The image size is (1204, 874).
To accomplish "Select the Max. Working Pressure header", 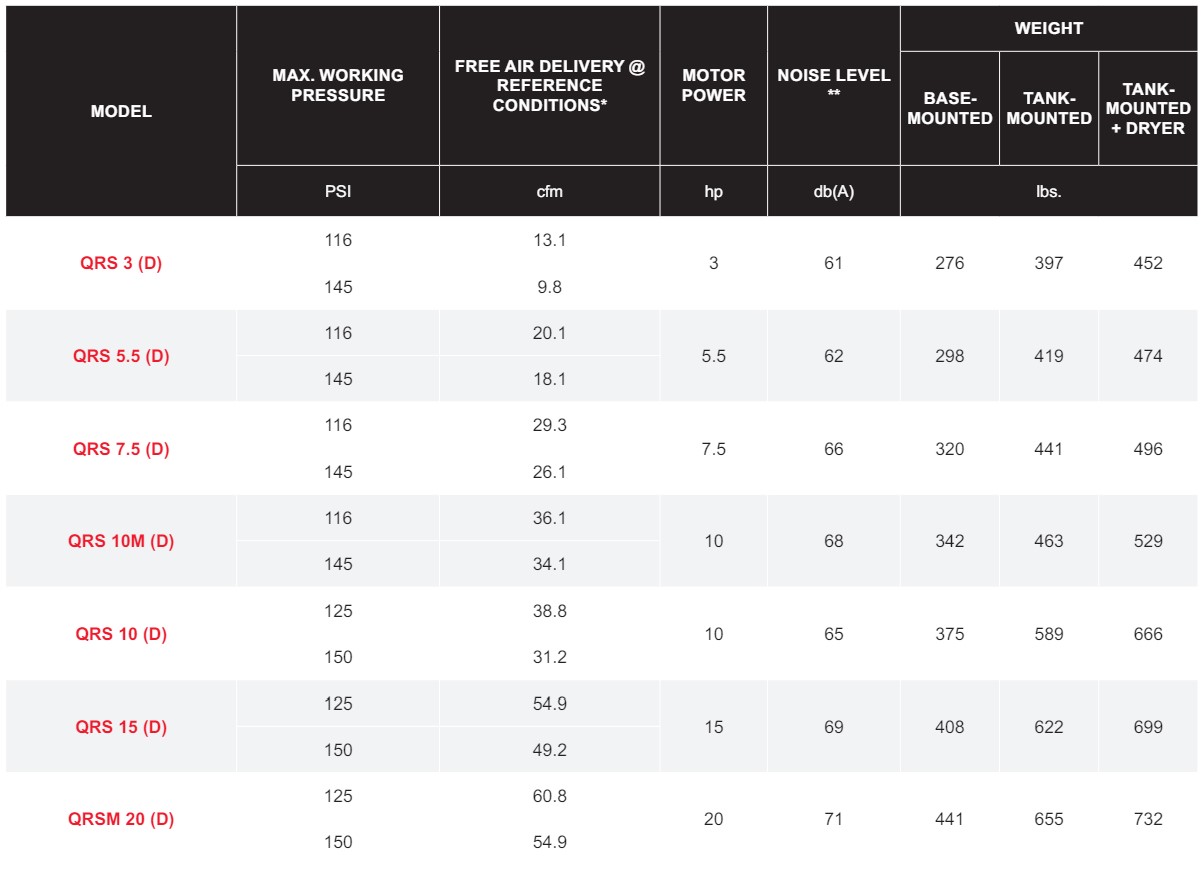I will click(338, 85).
